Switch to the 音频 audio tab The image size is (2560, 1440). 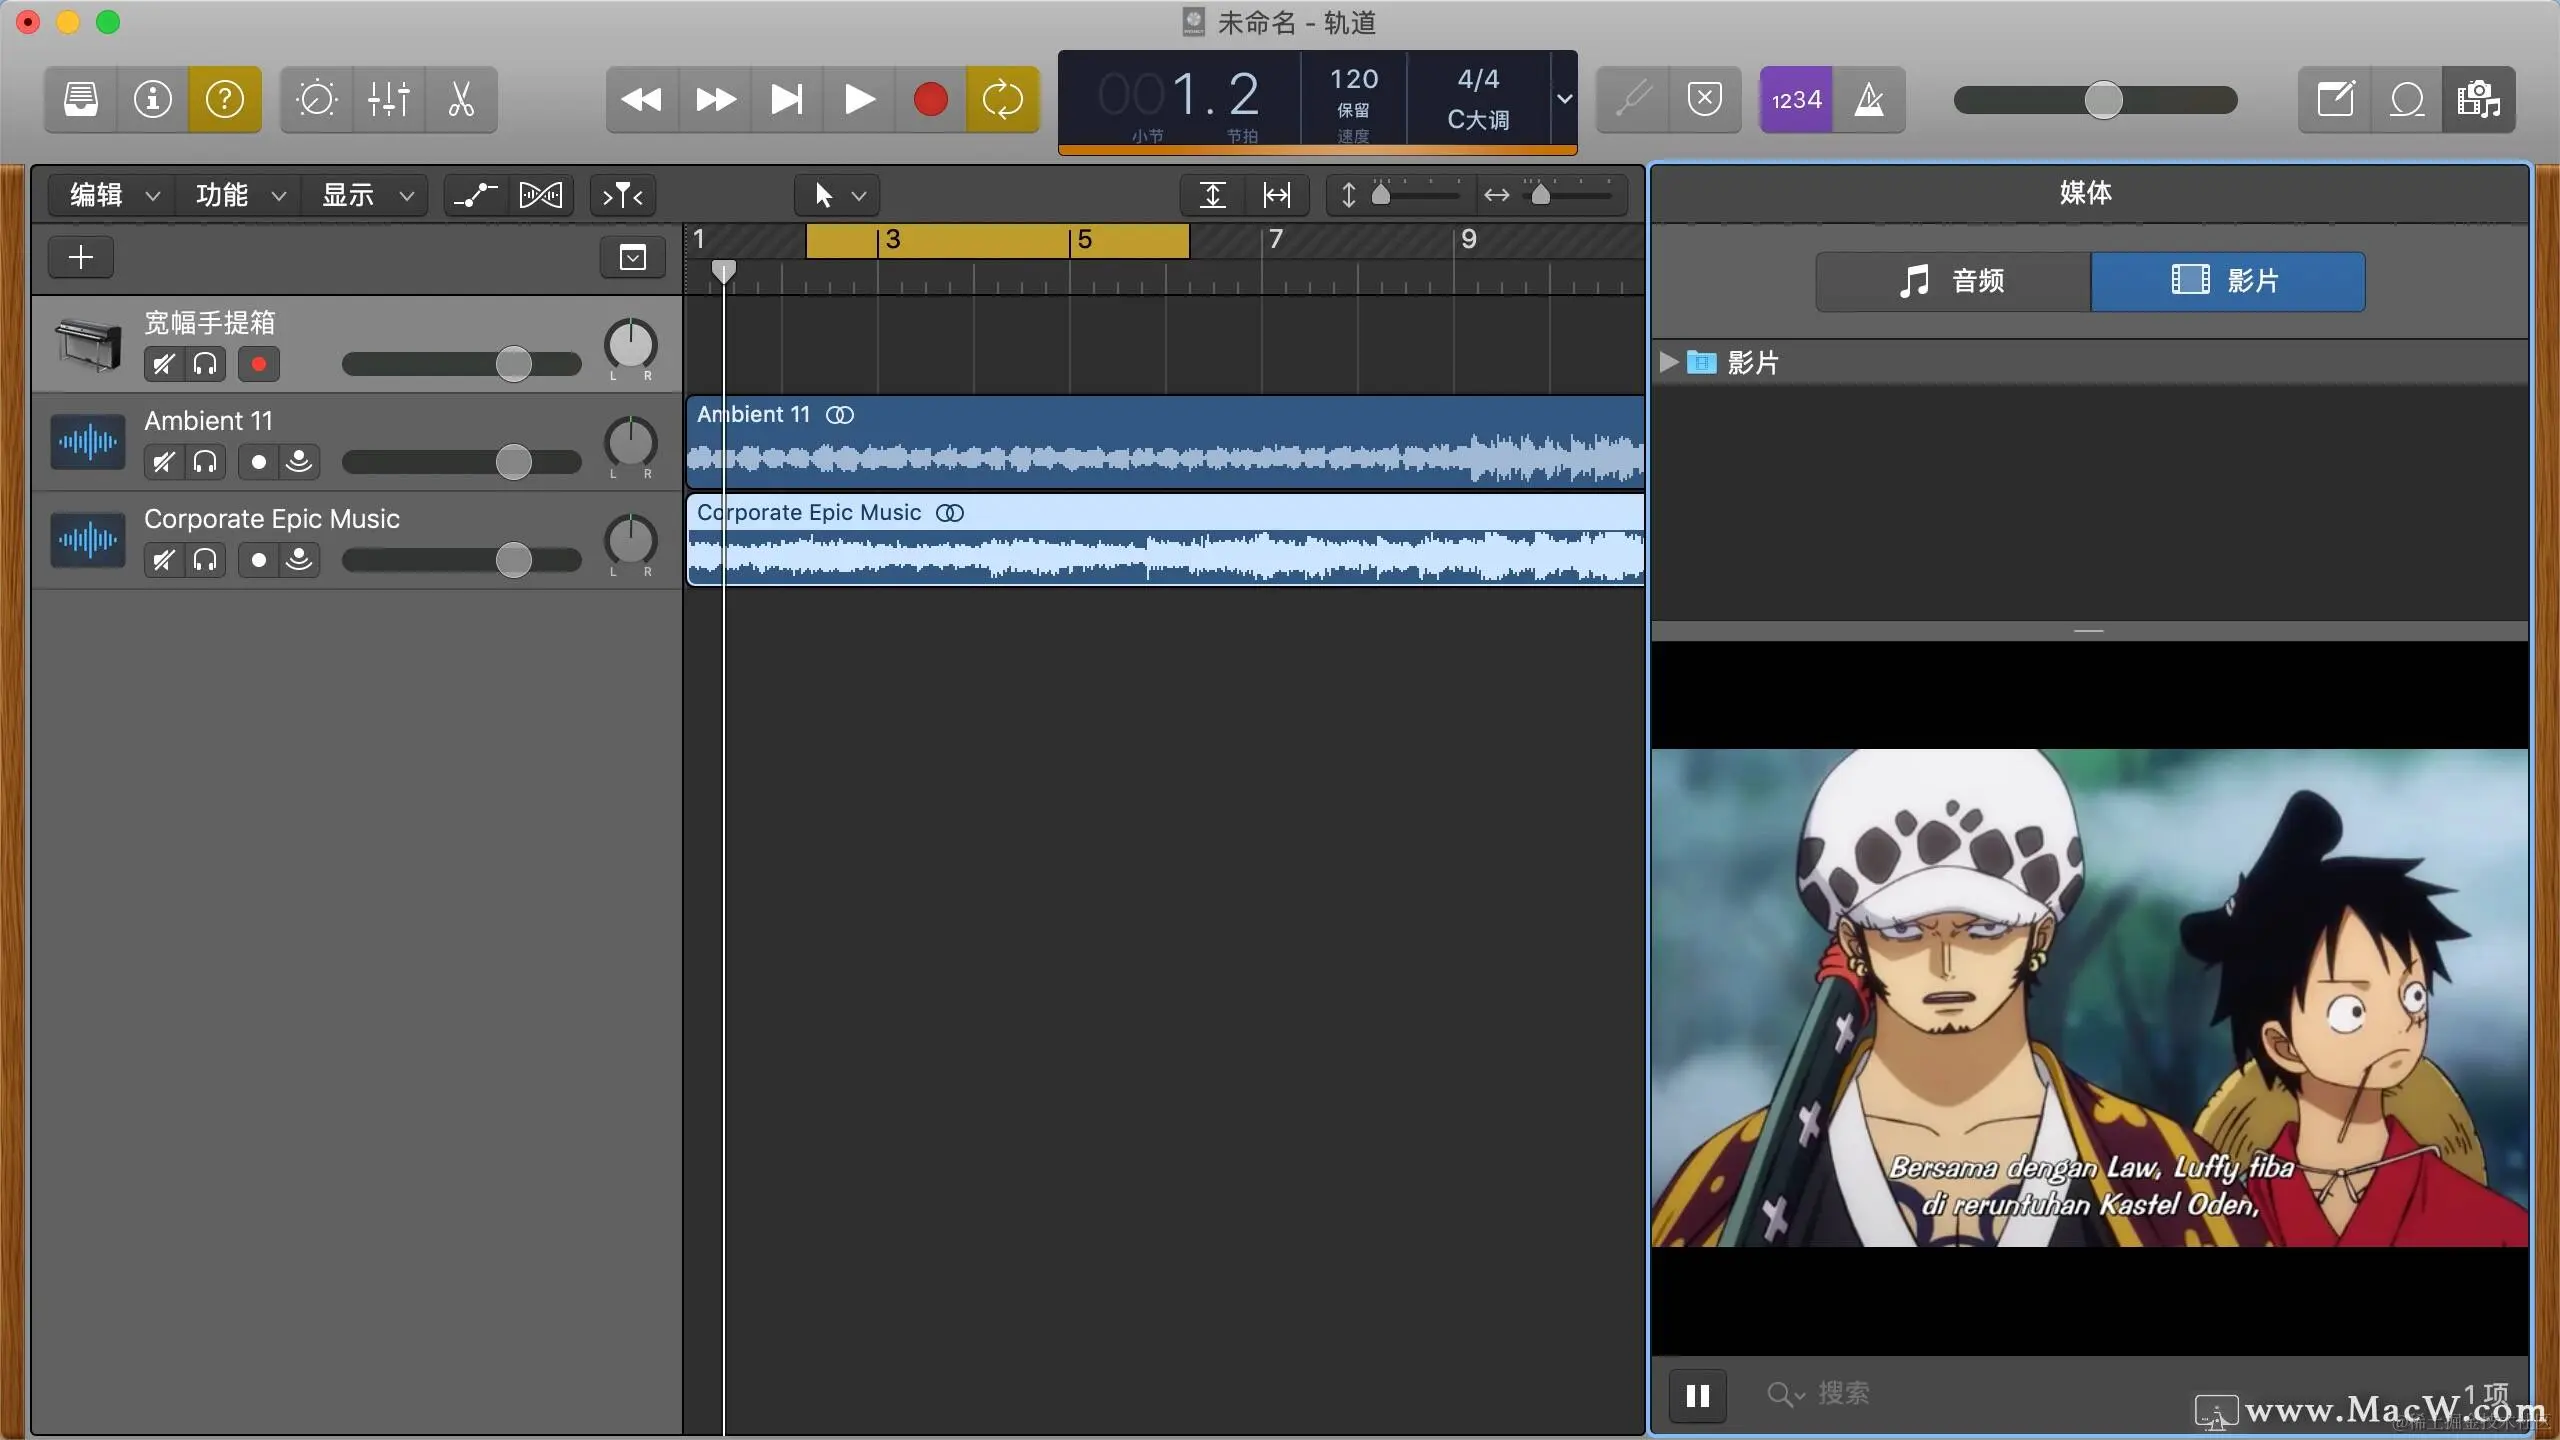pyautogui.click(x=1953, y=281)
